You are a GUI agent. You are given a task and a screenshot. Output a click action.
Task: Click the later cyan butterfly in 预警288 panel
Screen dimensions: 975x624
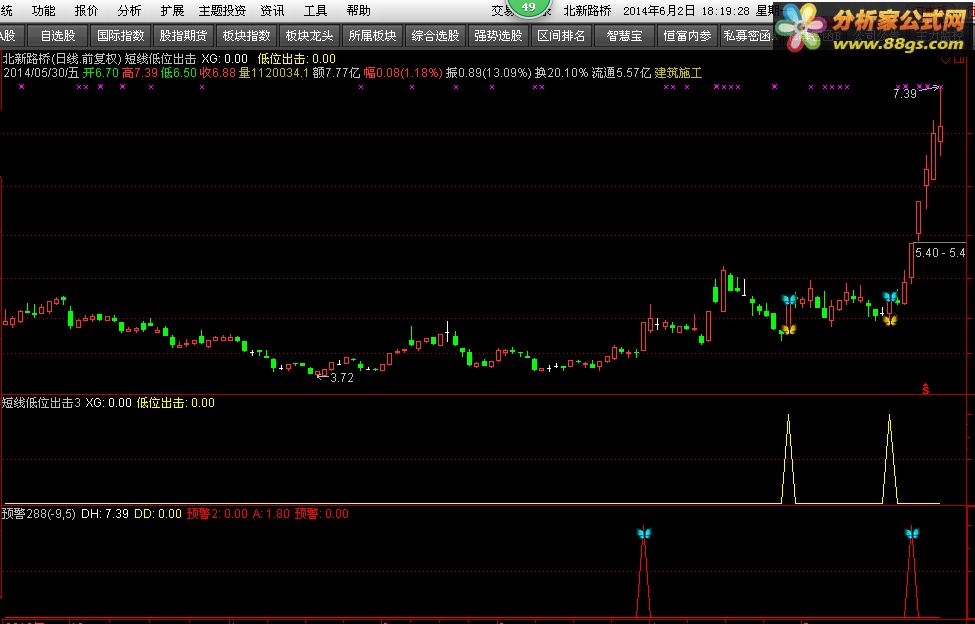point(912,533)
